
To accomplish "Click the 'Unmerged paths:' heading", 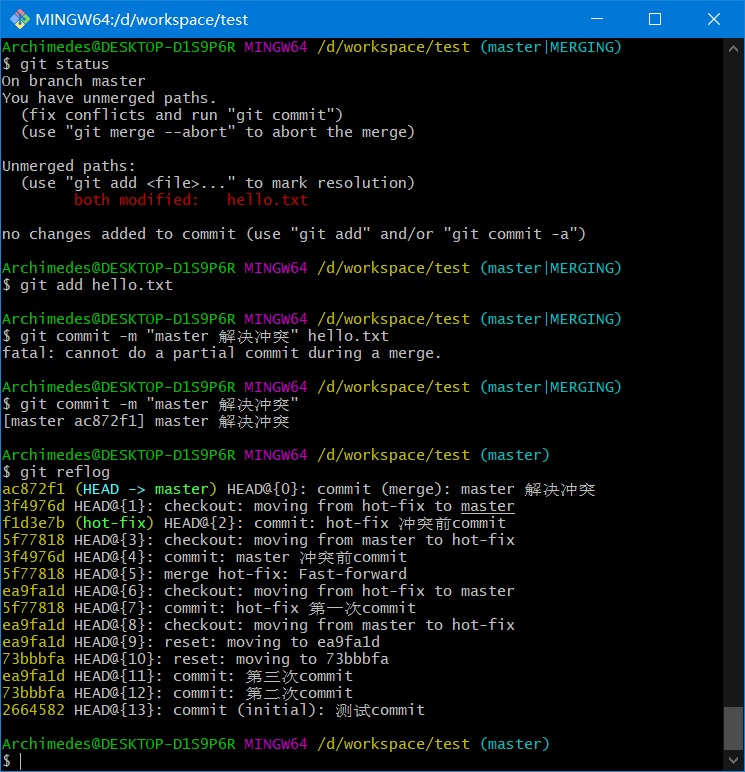I will [x=69, y=166].
